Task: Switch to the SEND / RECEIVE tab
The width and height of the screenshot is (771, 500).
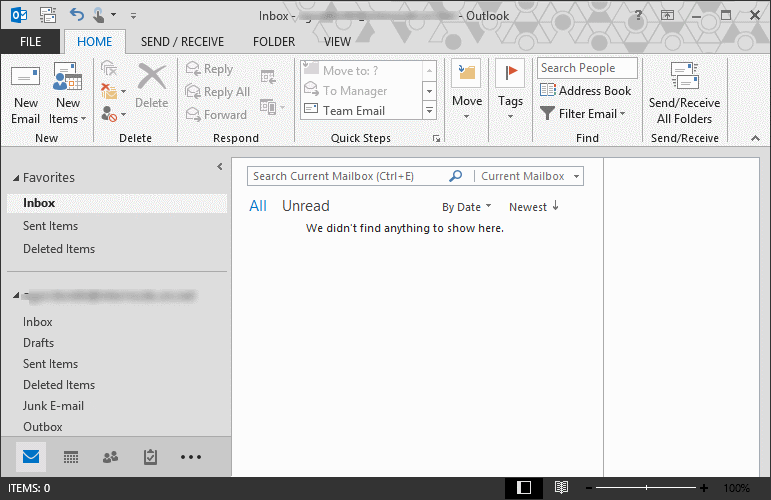Action: (x=182, y=42)
